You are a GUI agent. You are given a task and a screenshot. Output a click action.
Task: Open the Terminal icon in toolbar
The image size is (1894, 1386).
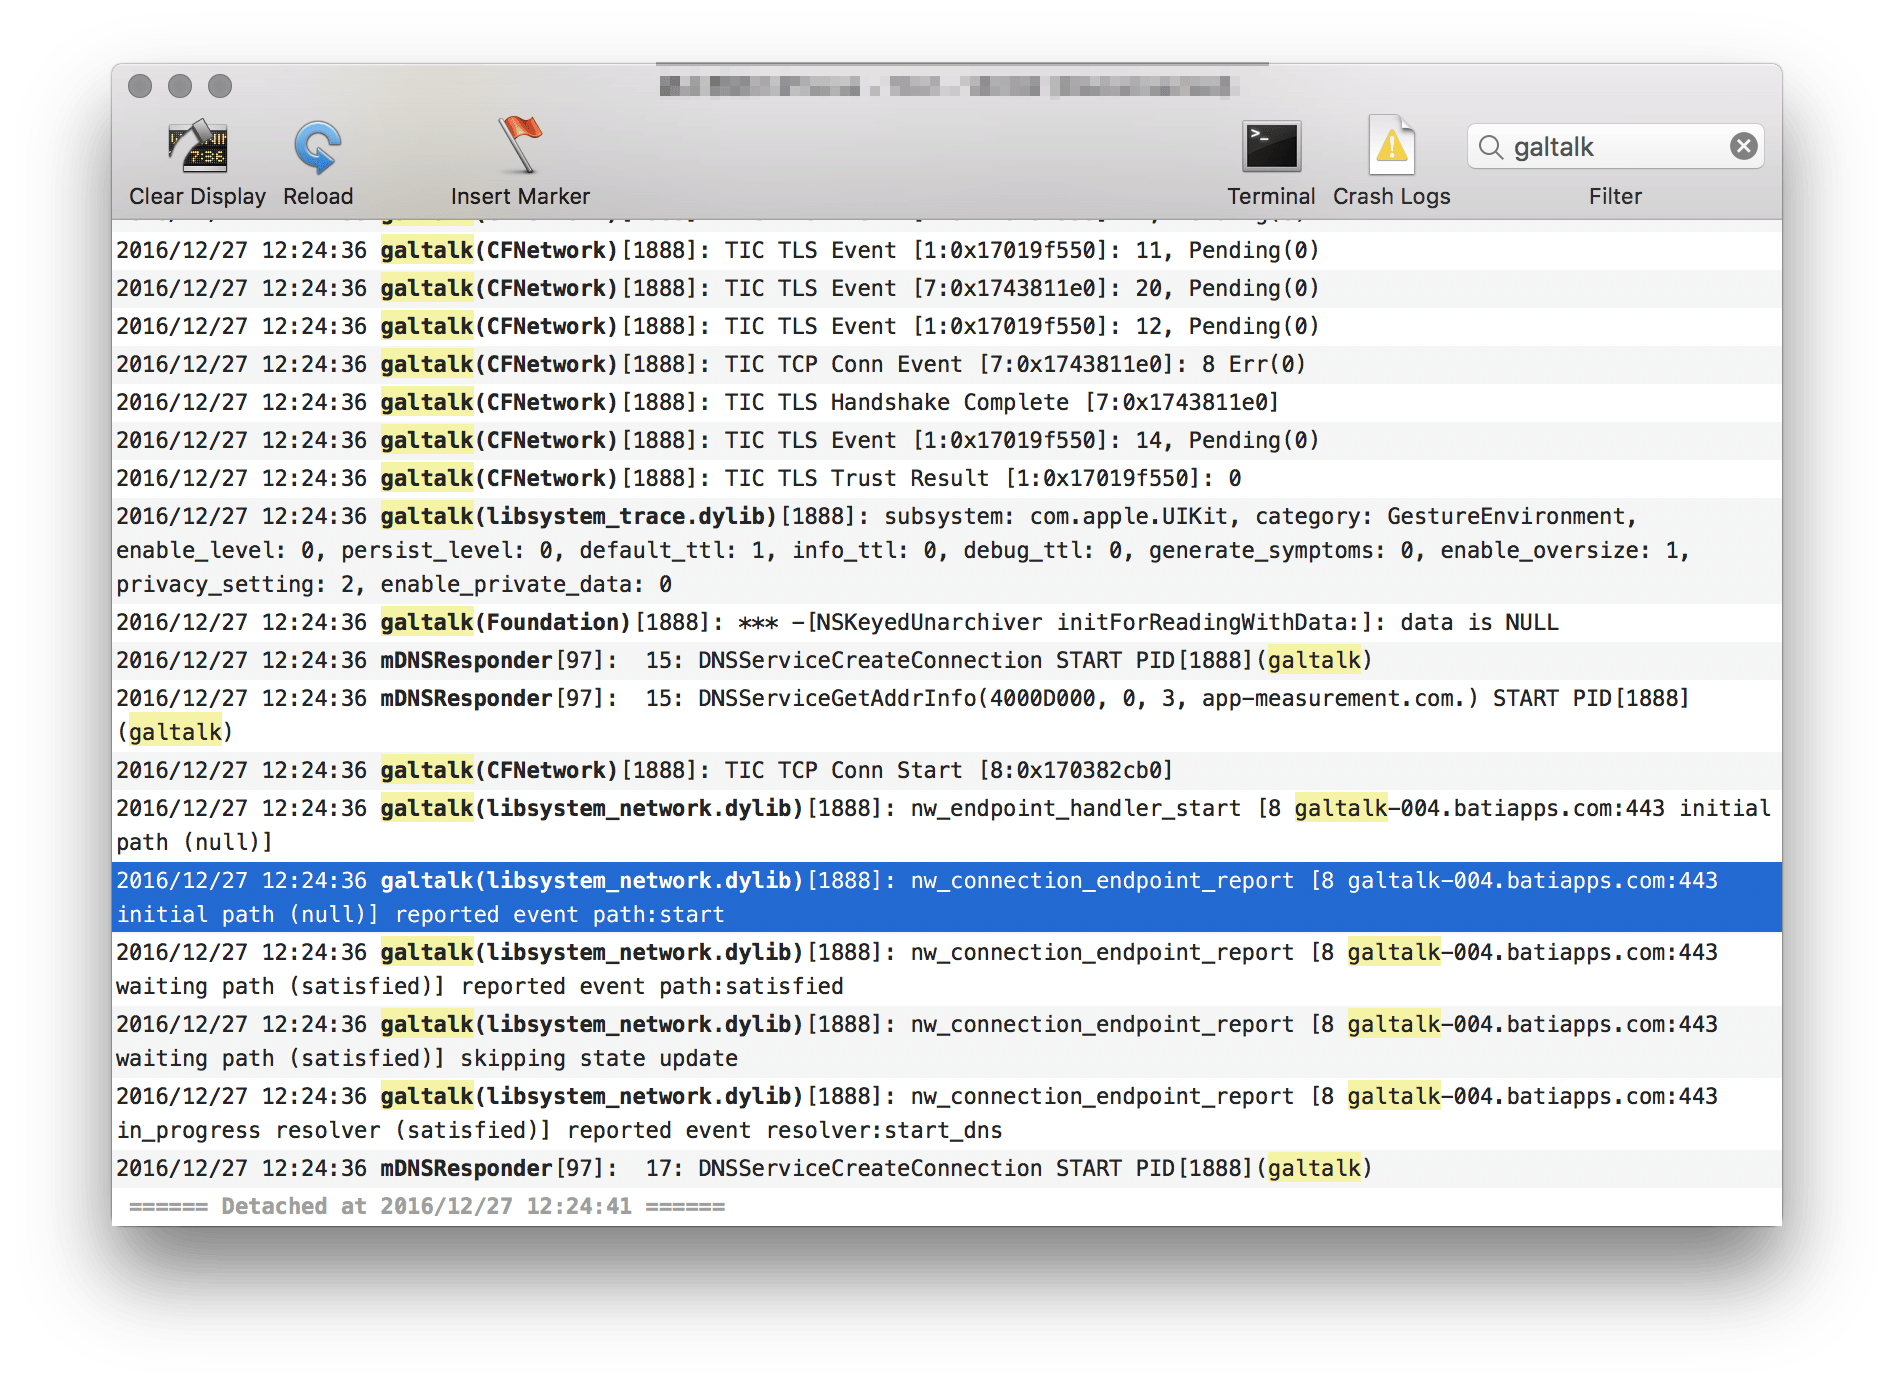point(1271,147)
